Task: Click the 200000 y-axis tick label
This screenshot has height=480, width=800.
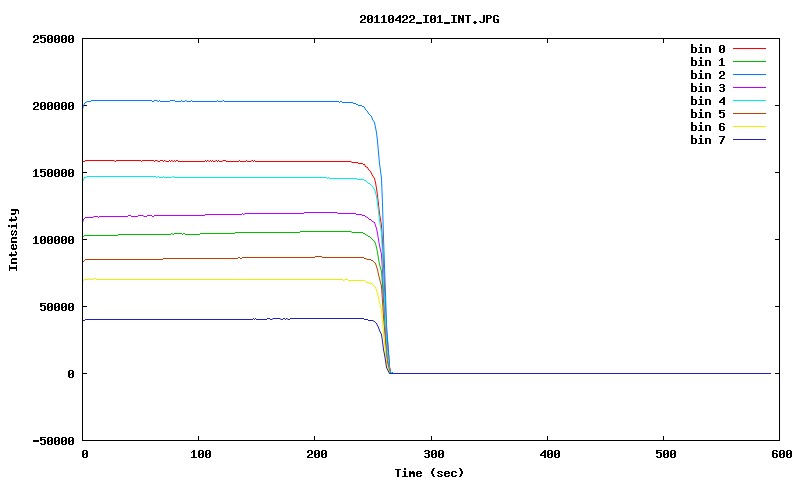Action: [x=53, y=106]
